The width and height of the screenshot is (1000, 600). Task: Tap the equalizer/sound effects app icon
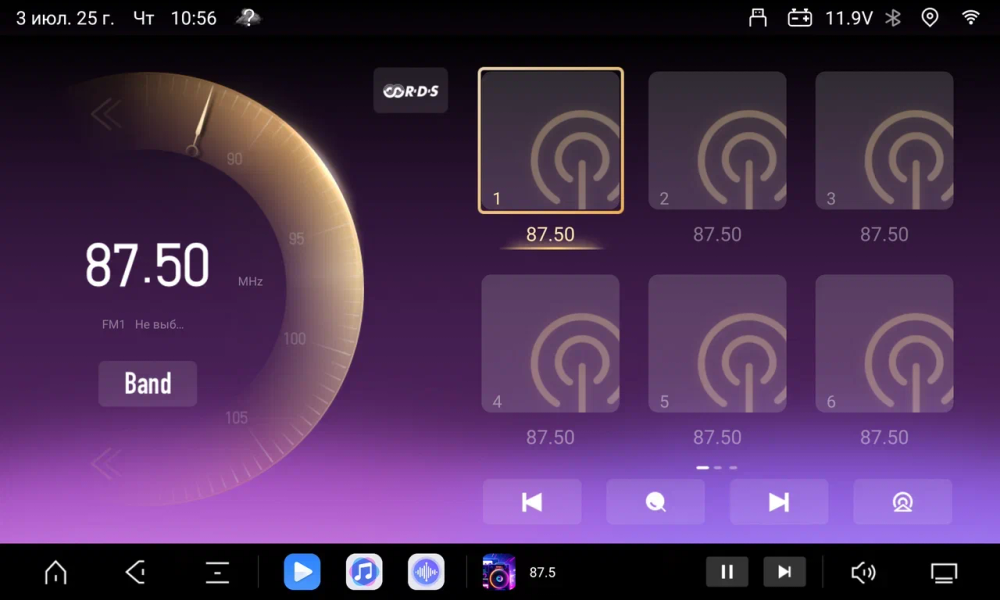pyautogui.click(x=425, y=572)
